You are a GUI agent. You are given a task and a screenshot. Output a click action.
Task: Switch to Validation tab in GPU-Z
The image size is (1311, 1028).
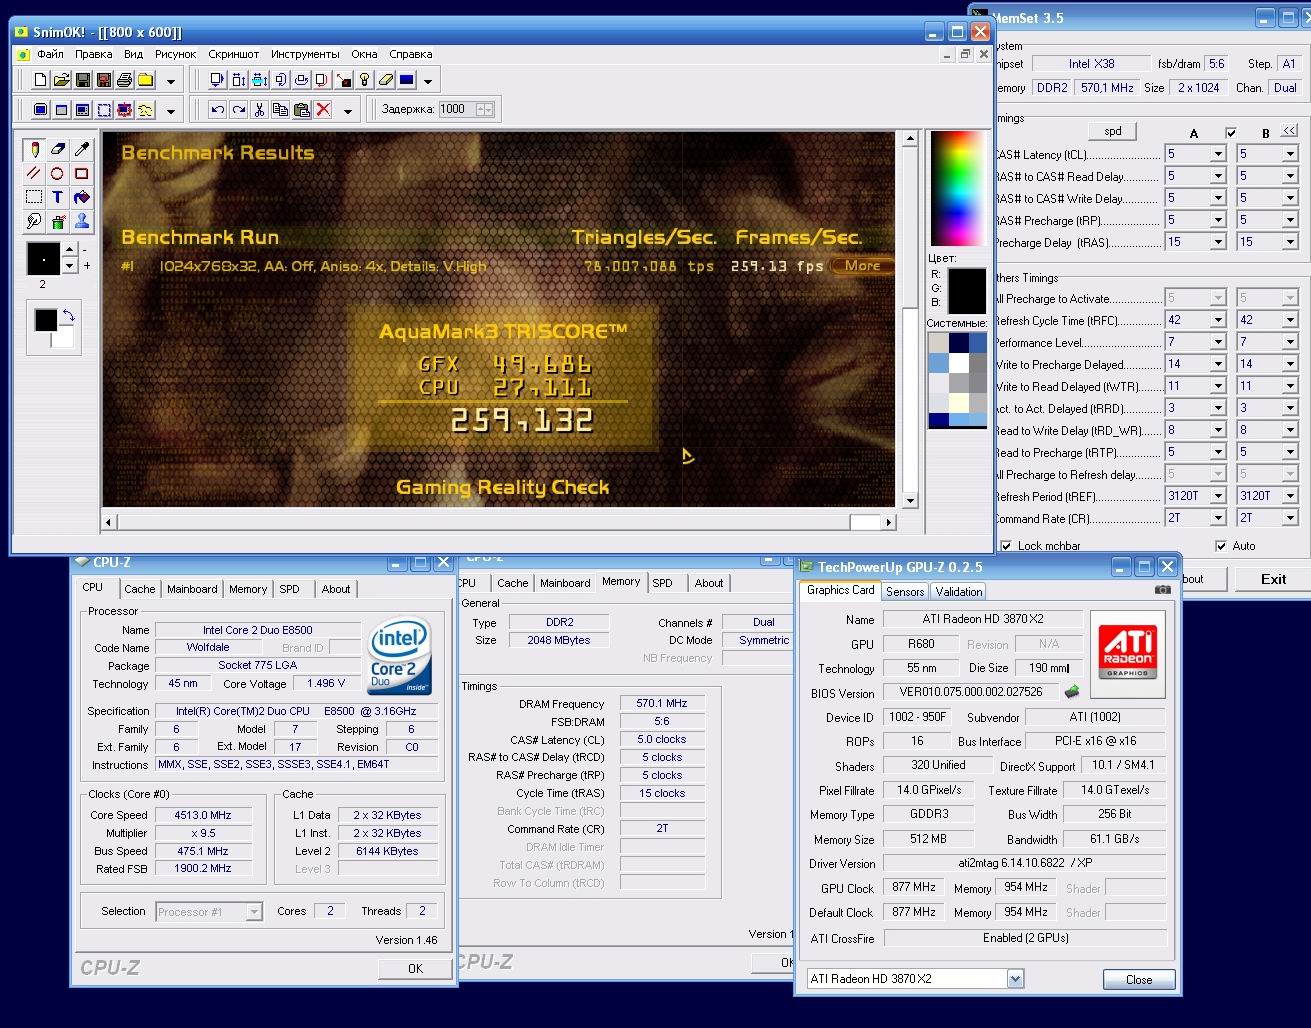(x=959, y=592)
